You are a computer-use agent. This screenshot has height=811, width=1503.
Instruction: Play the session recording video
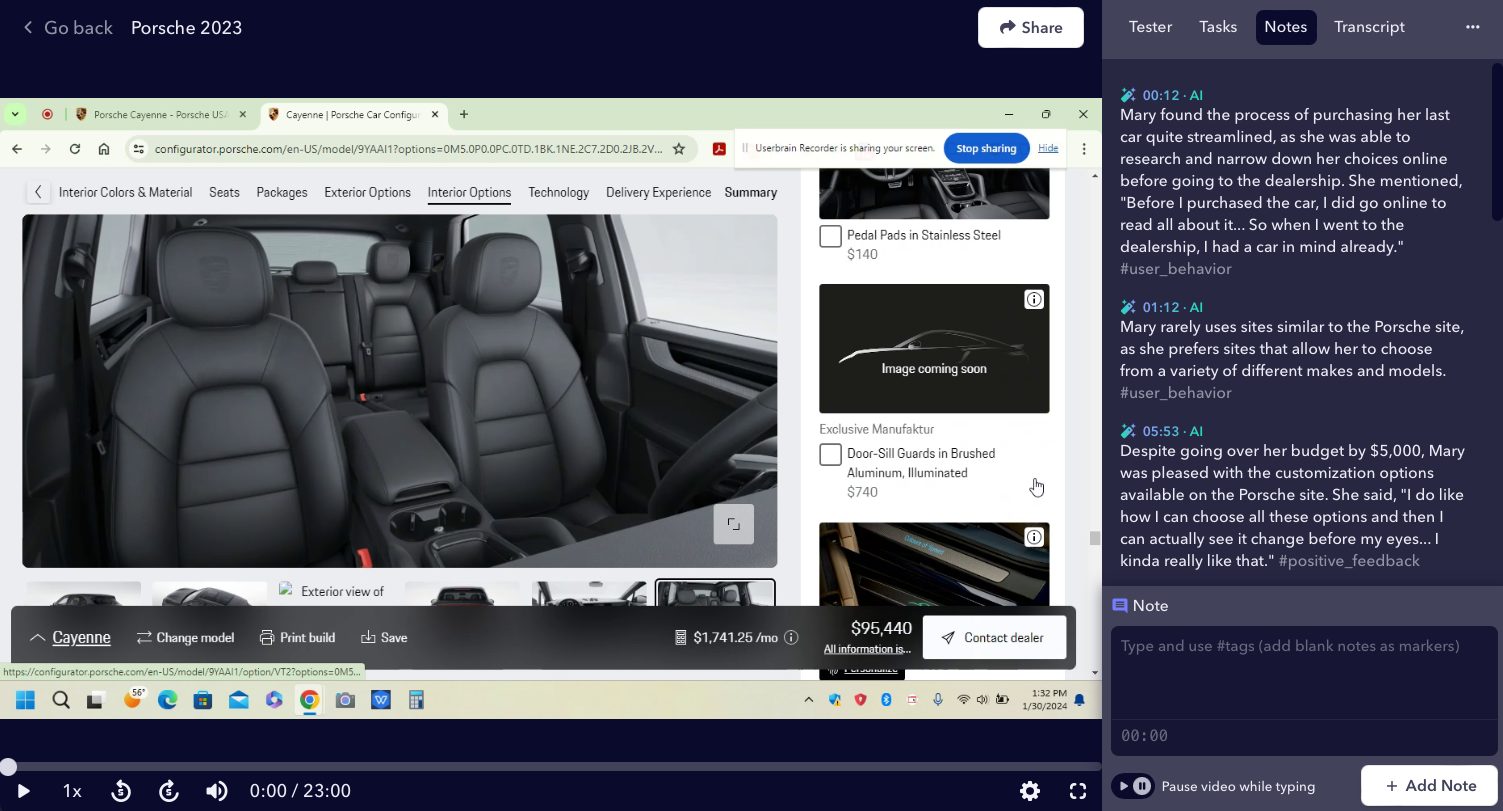[23, 791]
